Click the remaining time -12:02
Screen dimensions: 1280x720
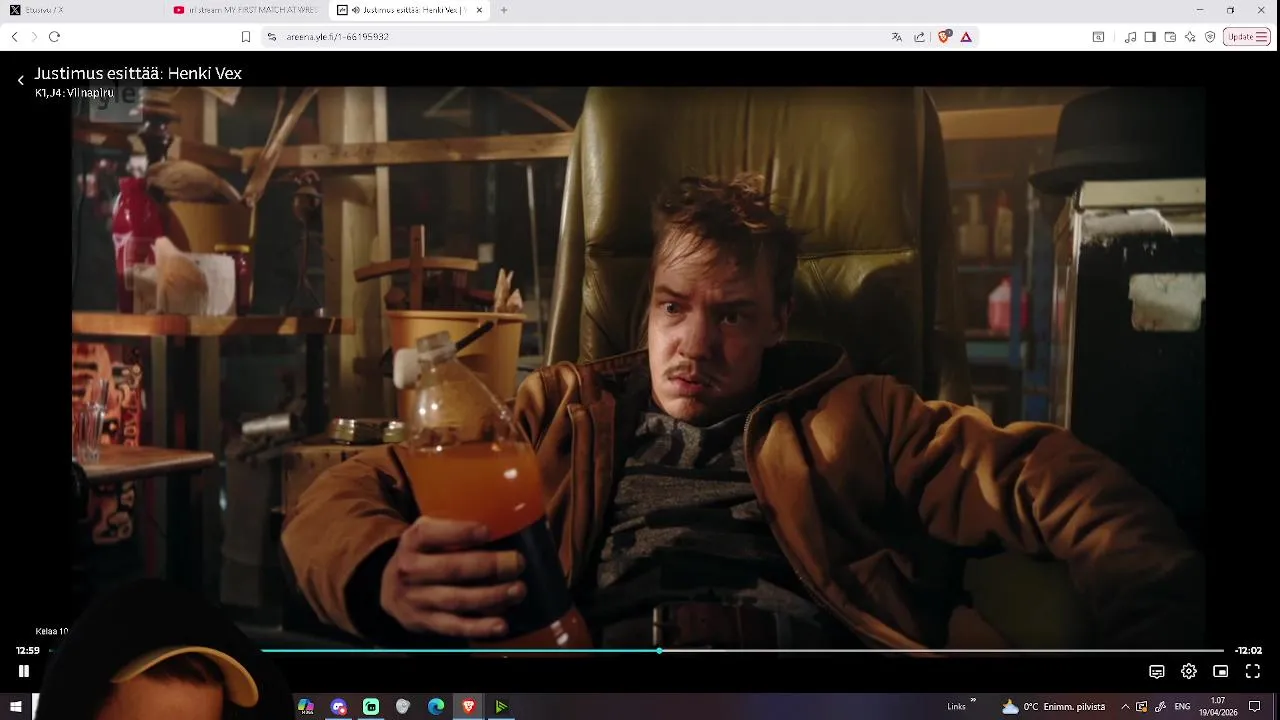(1248, 651)
